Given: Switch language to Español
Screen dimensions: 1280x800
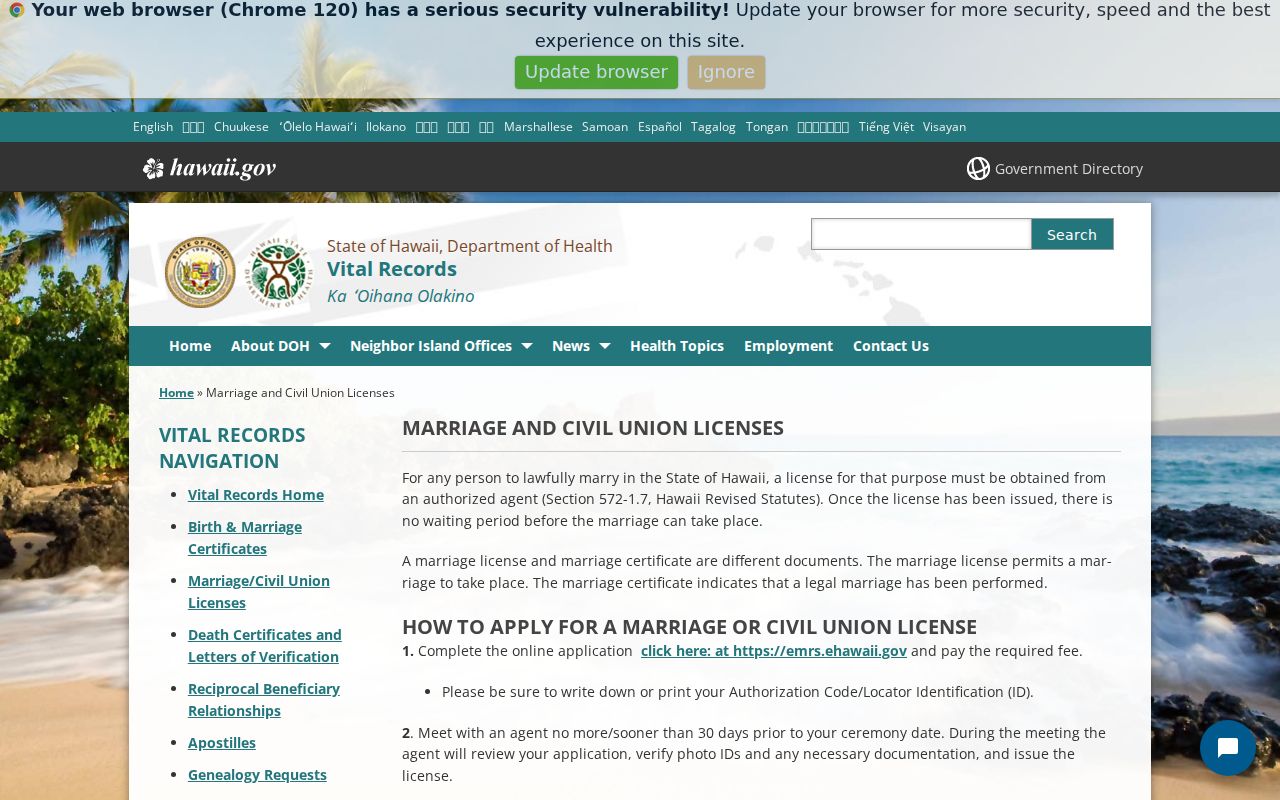Looking at the screenshot, I should click(660, 127).
